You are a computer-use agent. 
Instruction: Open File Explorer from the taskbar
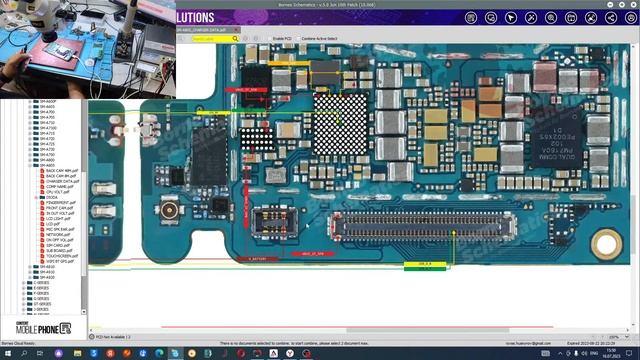click(77, 353)
